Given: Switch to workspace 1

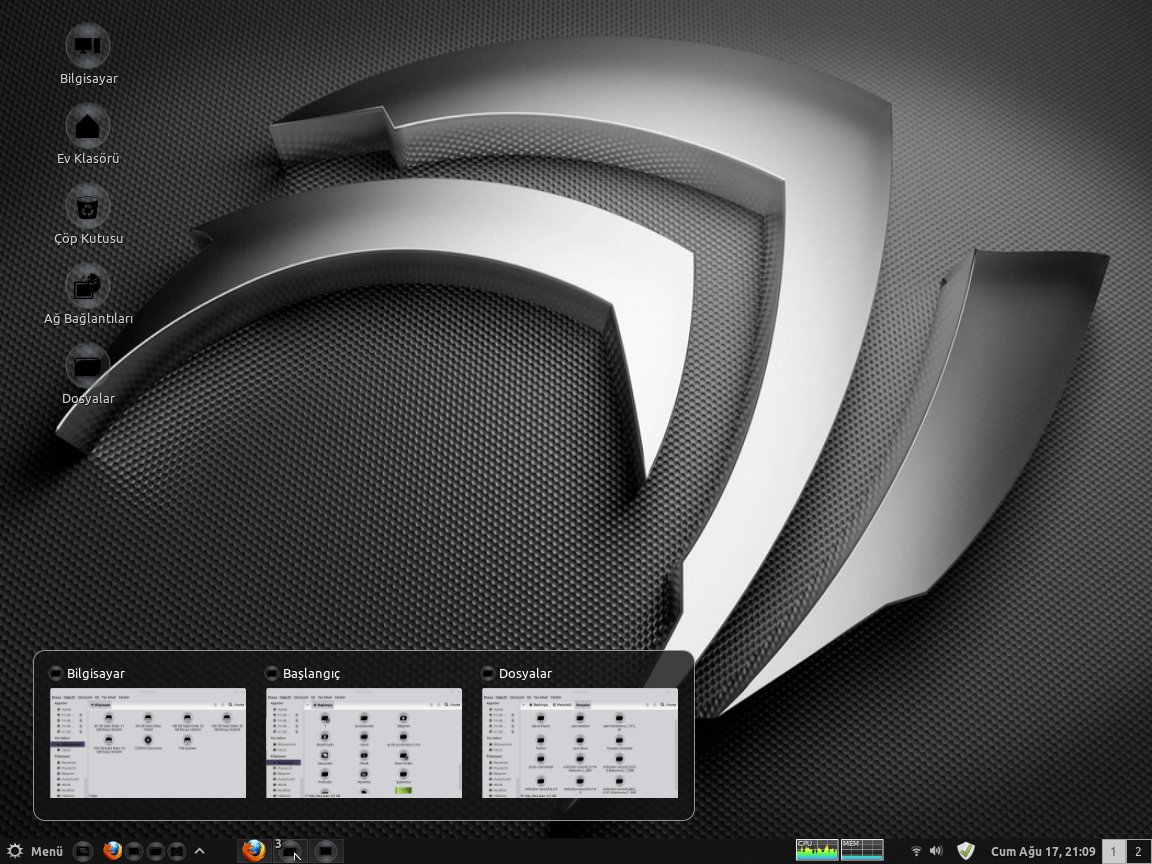Looking at the screenshot, I should pyautogui.click(x=1114, y=851).
